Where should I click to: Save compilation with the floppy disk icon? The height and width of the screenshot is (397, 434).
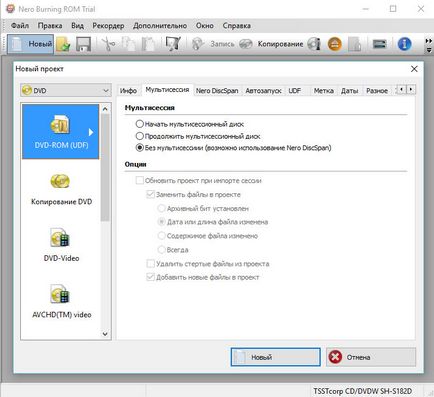(83, 44)
